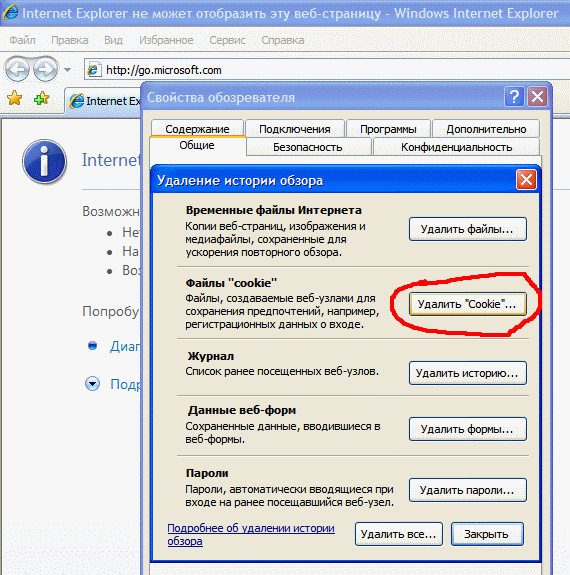Select the Дополнительно tab
This screenshot has width=570, height=575.
(486, 129)
